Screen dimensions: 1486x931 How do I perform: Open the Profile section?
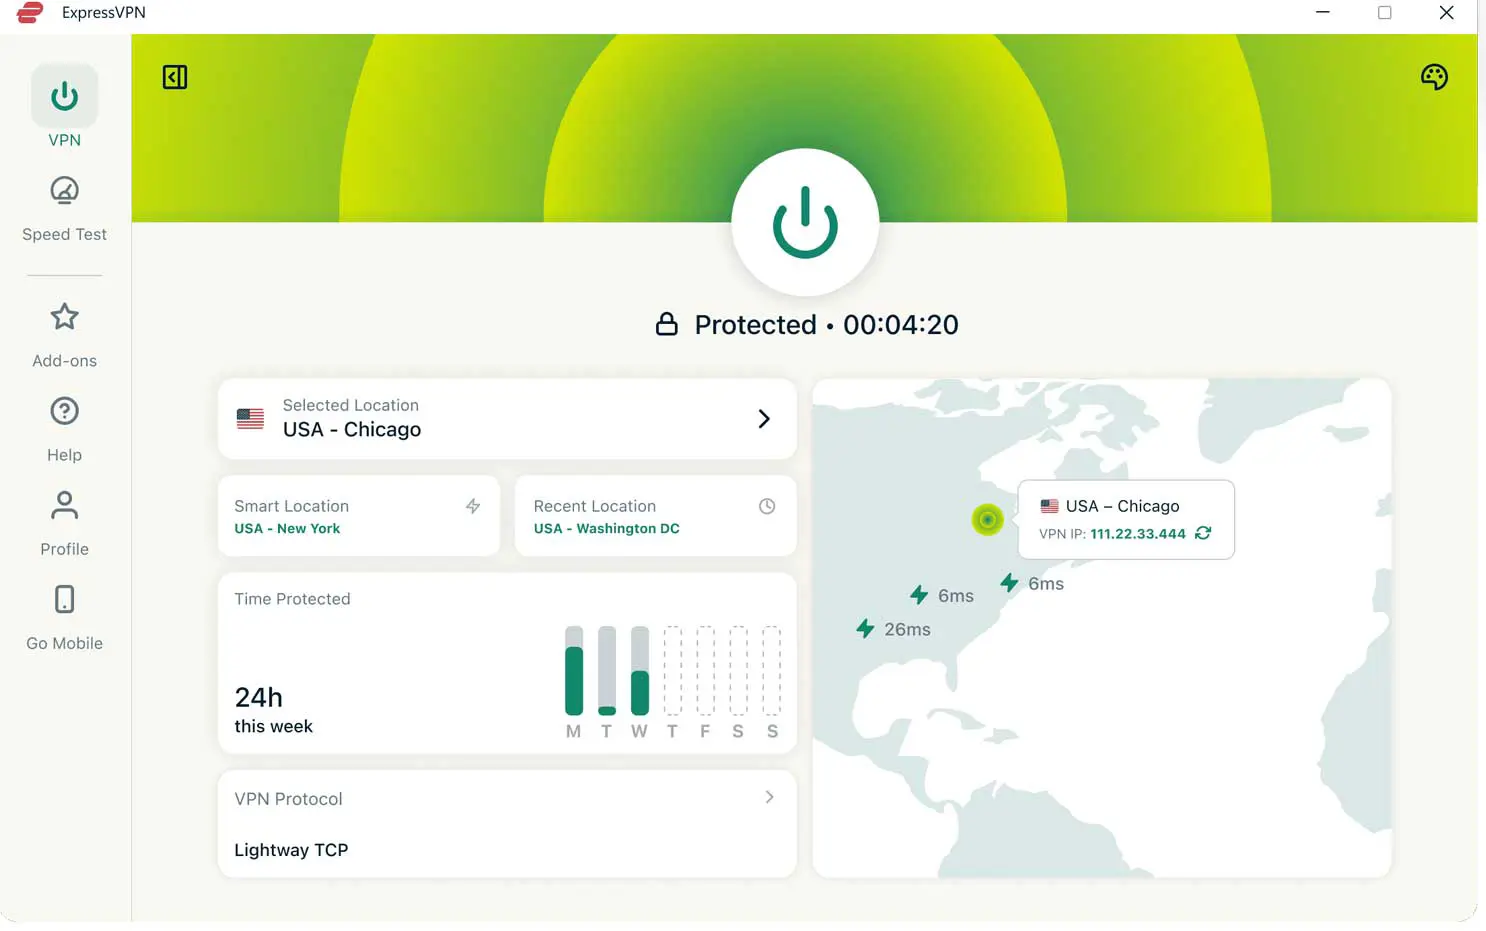[64, 524]
